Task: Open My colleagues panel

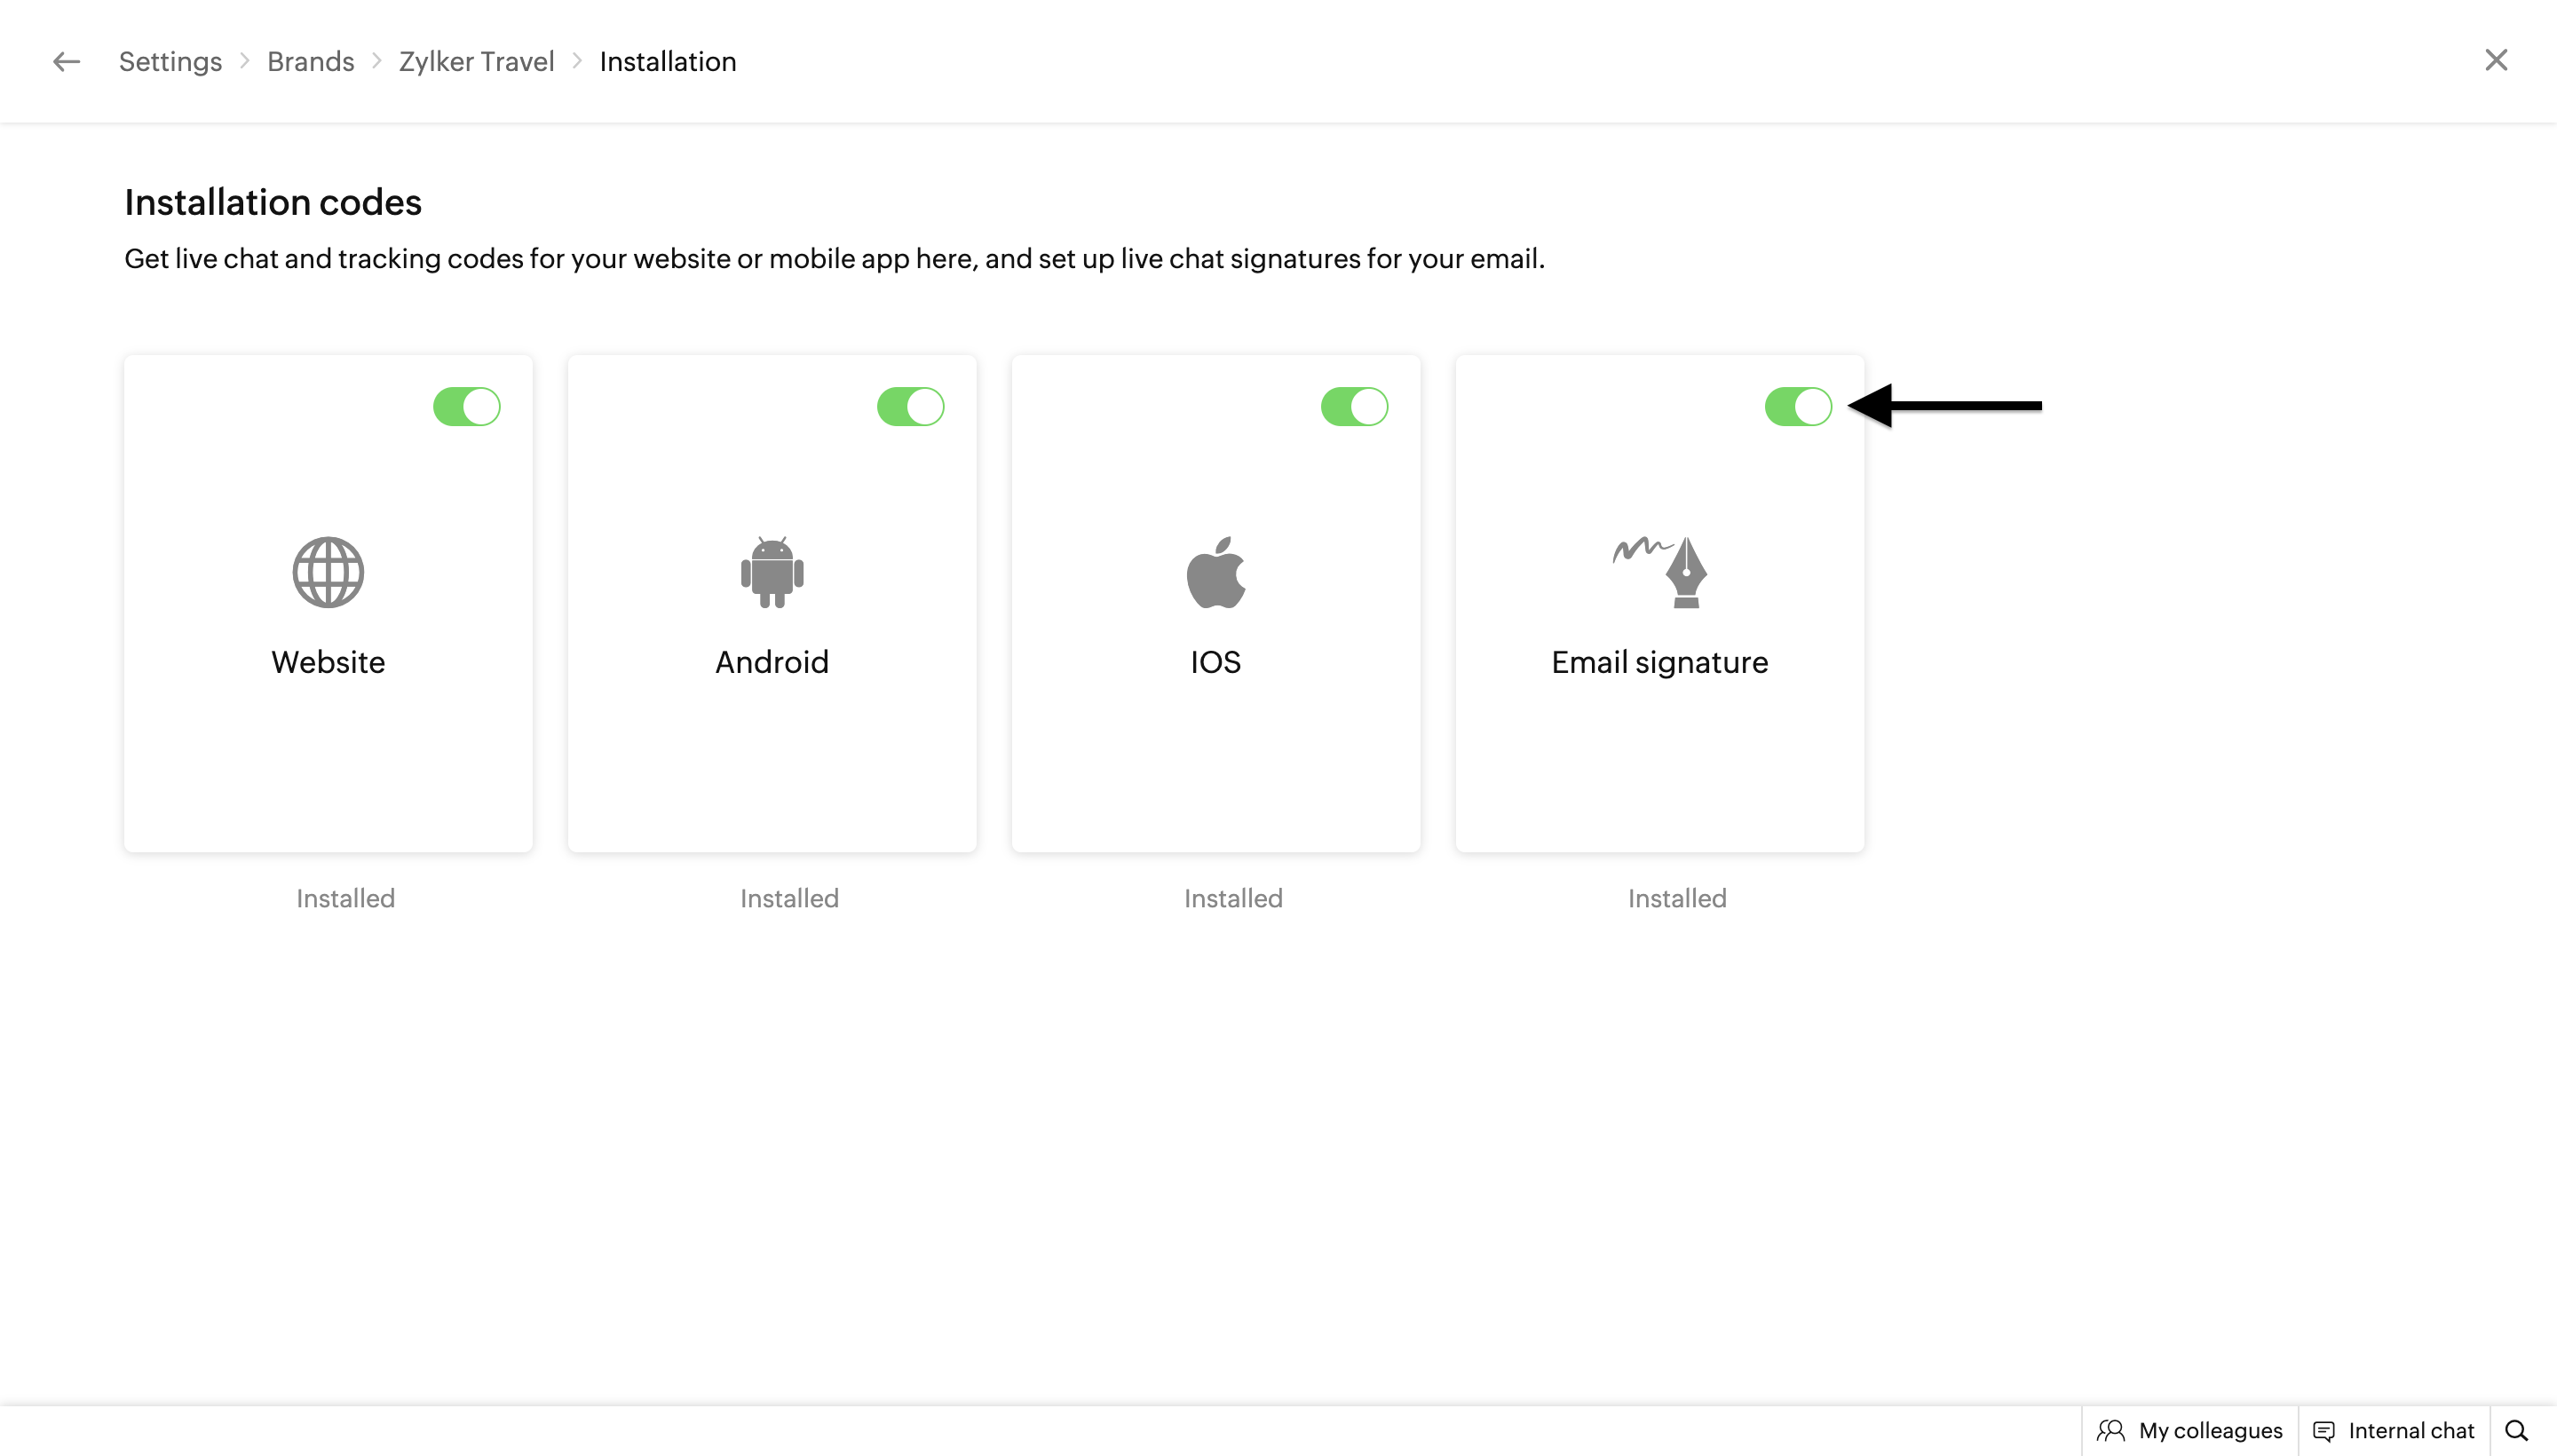Action: [2190, 1431]
